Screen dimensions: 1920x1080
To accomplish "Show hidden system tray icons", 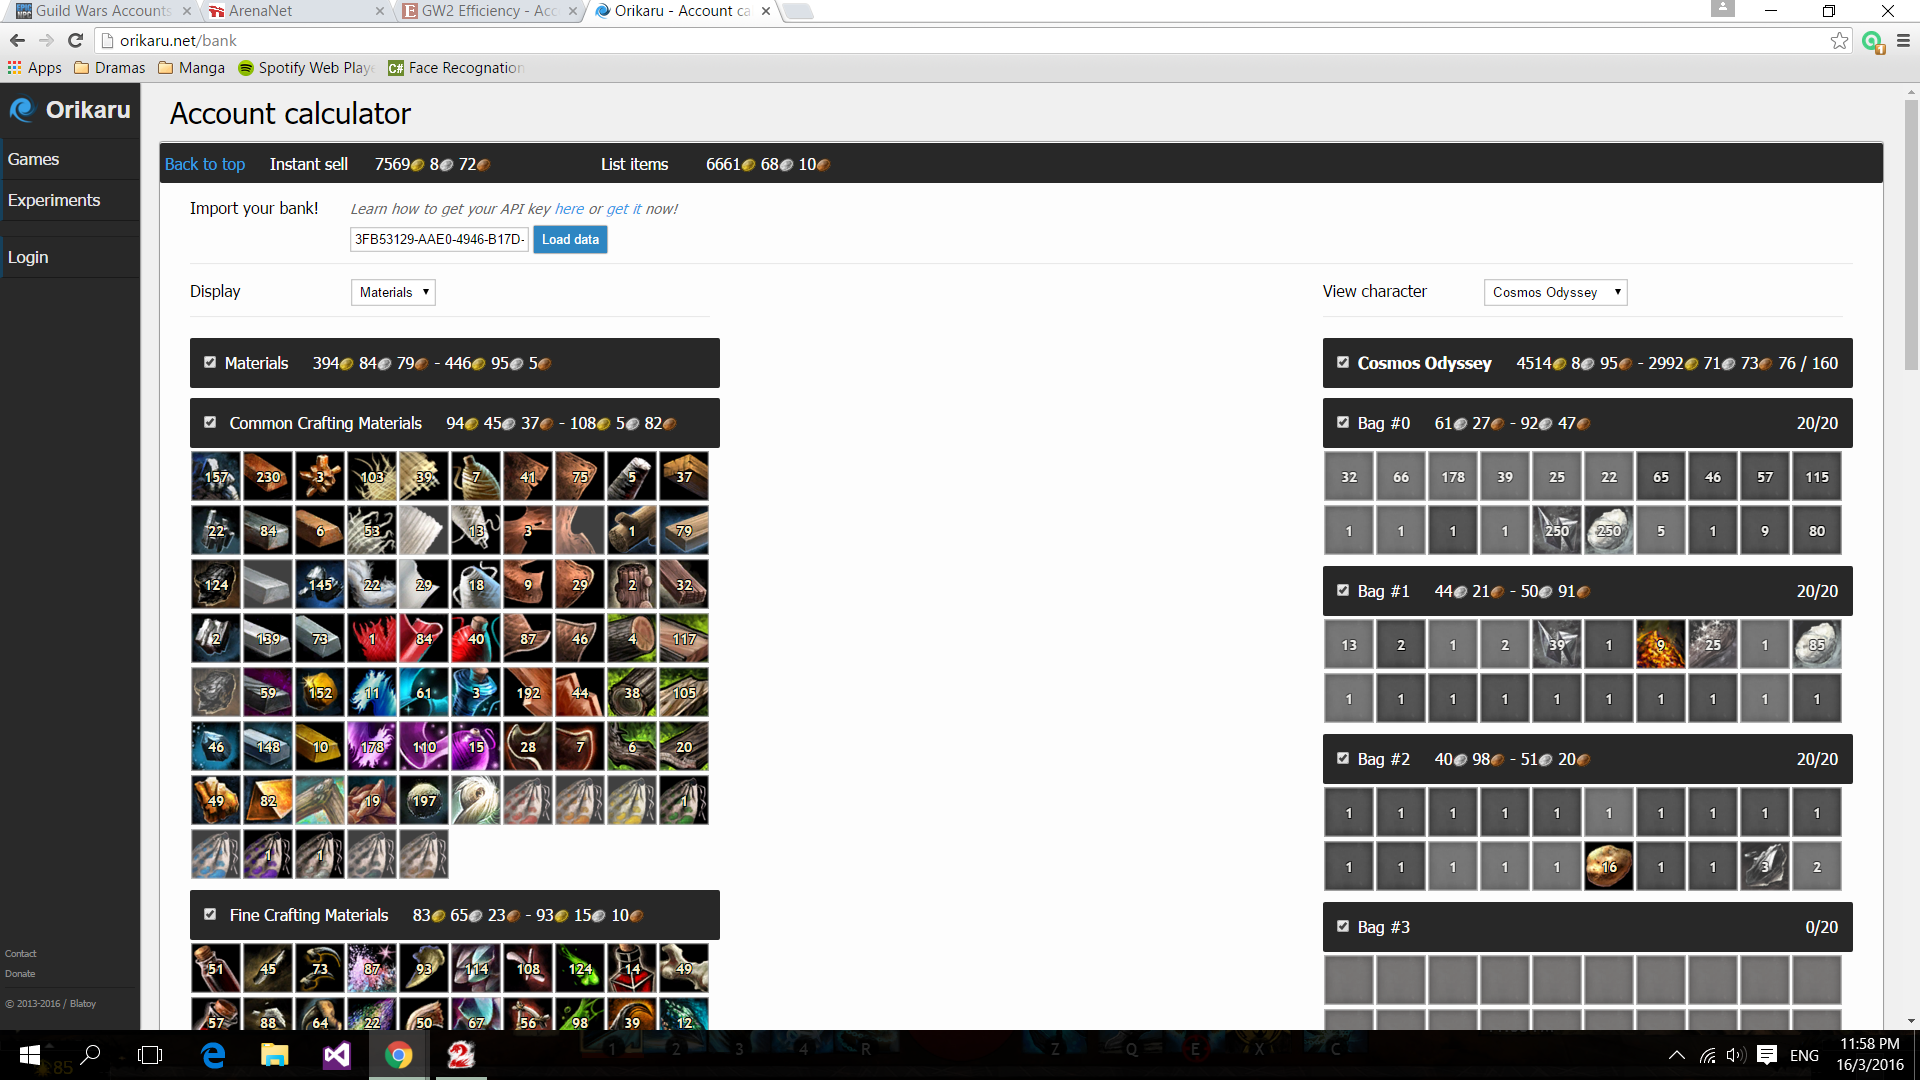I will tap(1677, 1055).
